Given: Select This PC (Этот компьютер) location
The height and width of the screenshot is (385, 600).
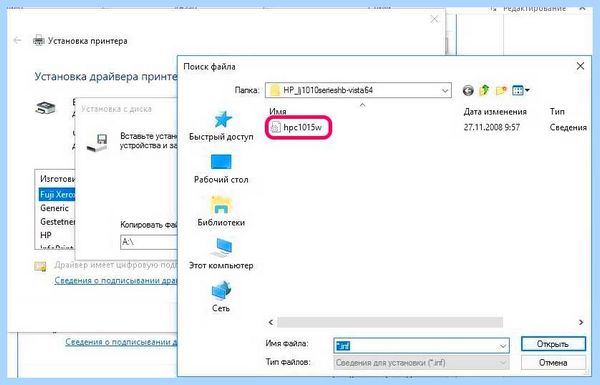Looking at the screenshot, I should pyautogui.click(x=221, y=254).
